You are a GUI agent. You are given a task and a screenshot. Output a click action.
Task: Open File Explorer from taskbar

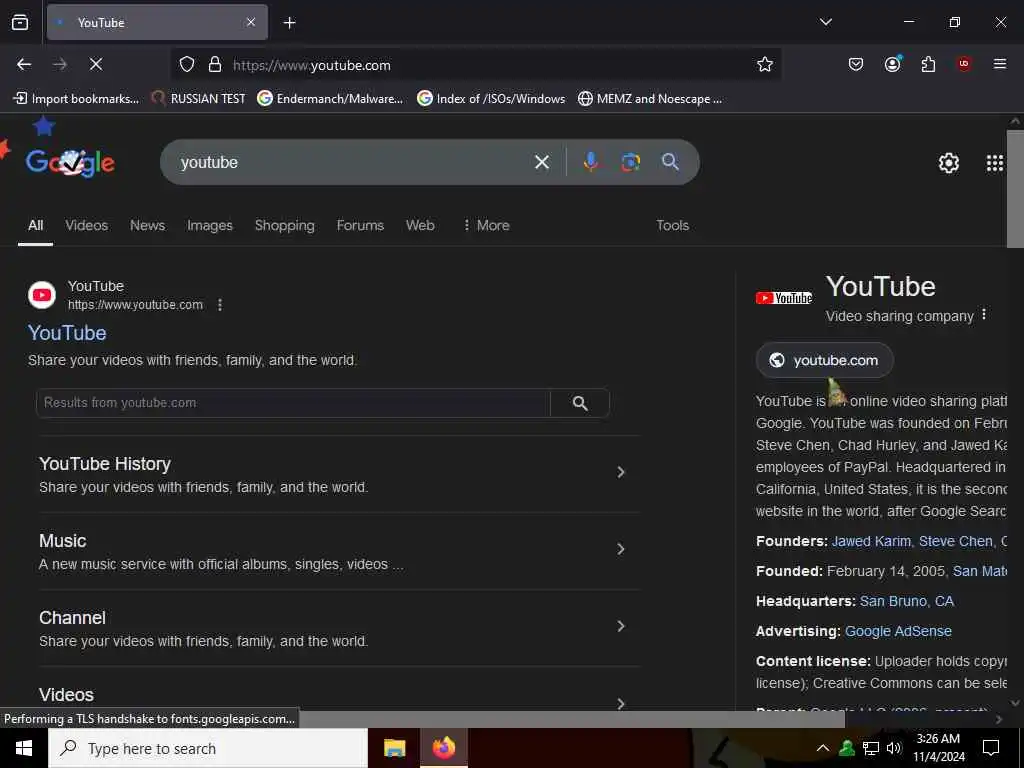[394, 748]
